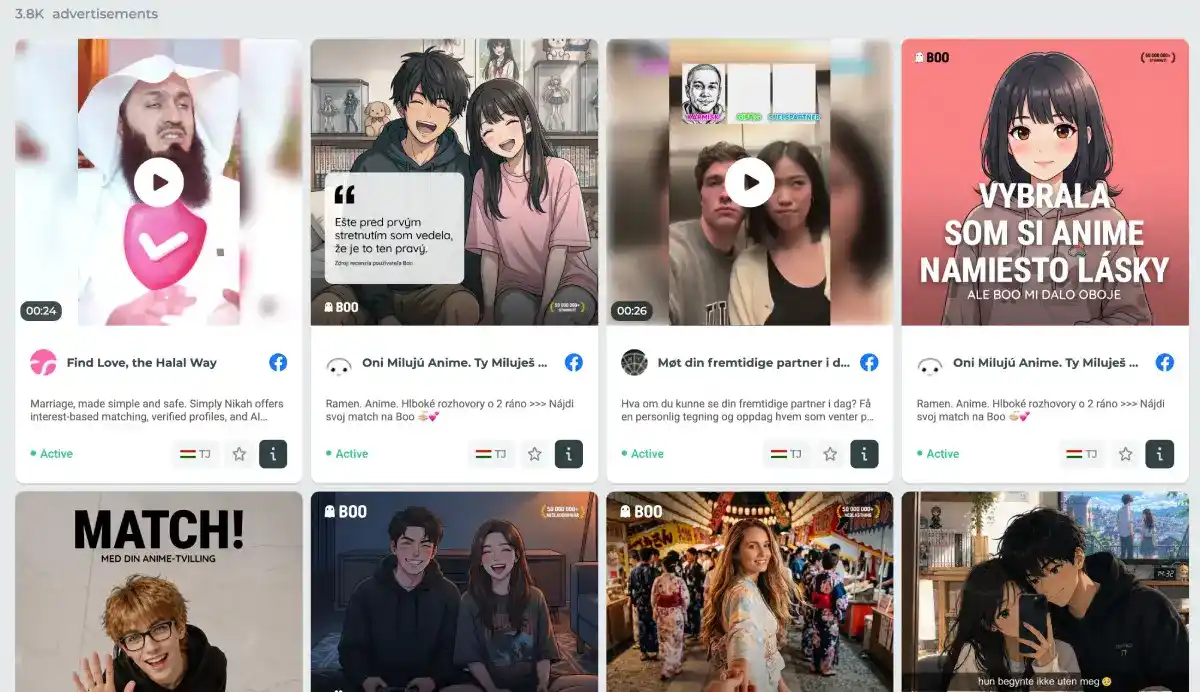
Task: Click the 00:26 video duration badge
Action: pyautogui.click(x=632, y=311)
